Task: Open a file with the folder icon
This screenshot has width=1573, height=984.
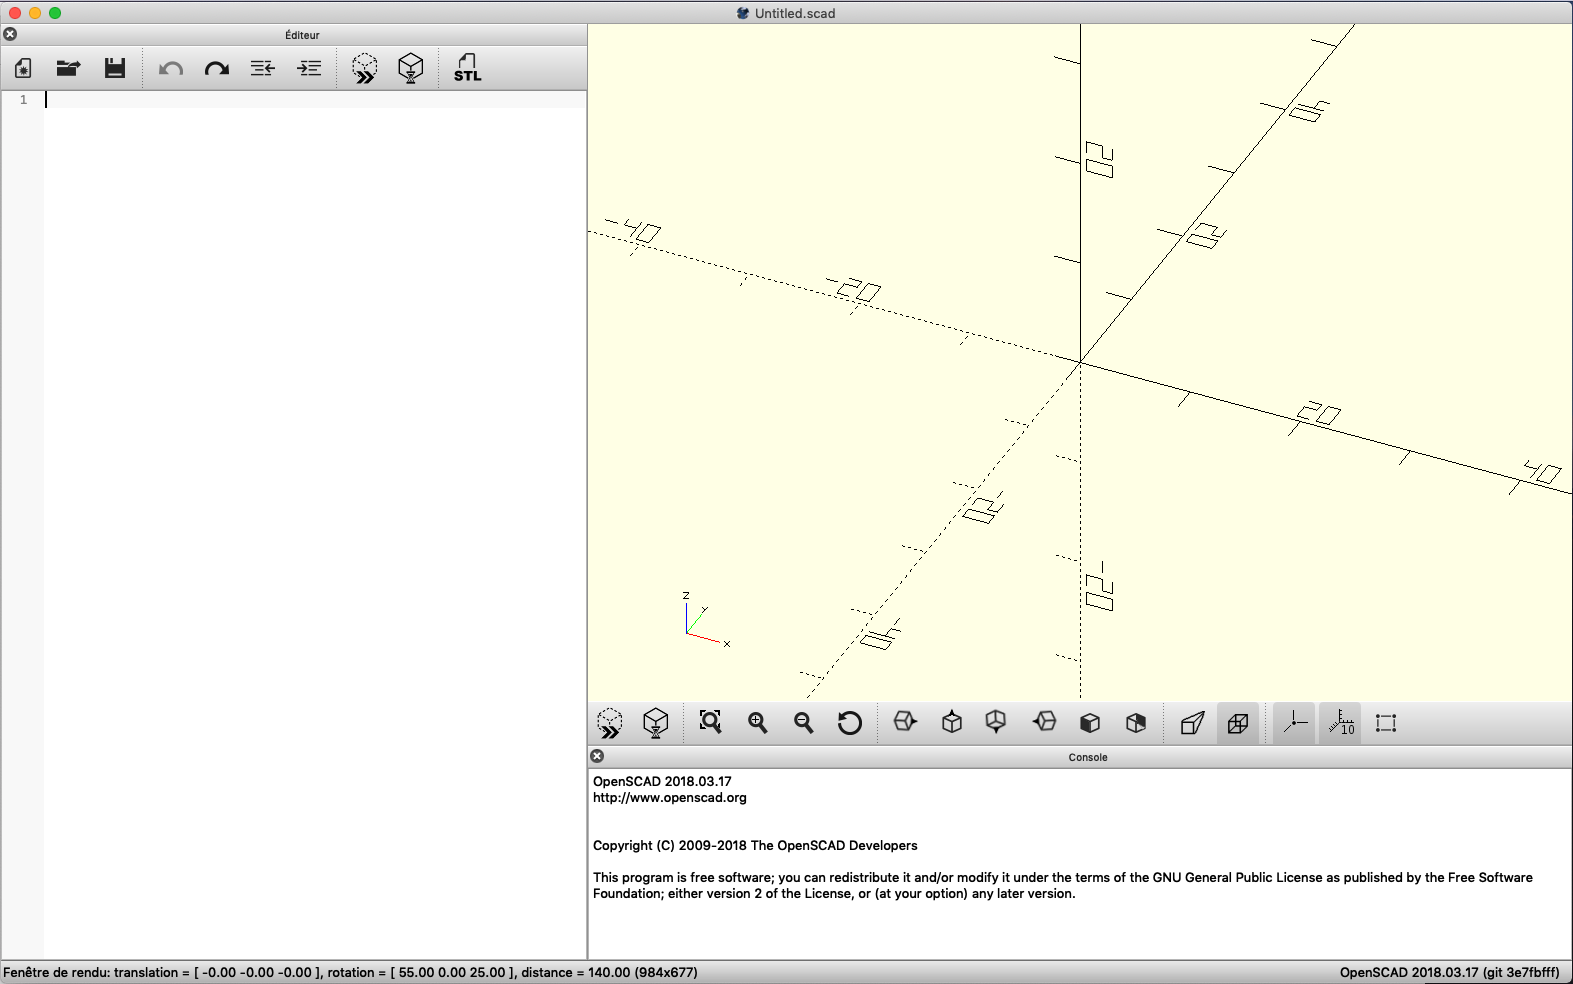Action: 68,68
